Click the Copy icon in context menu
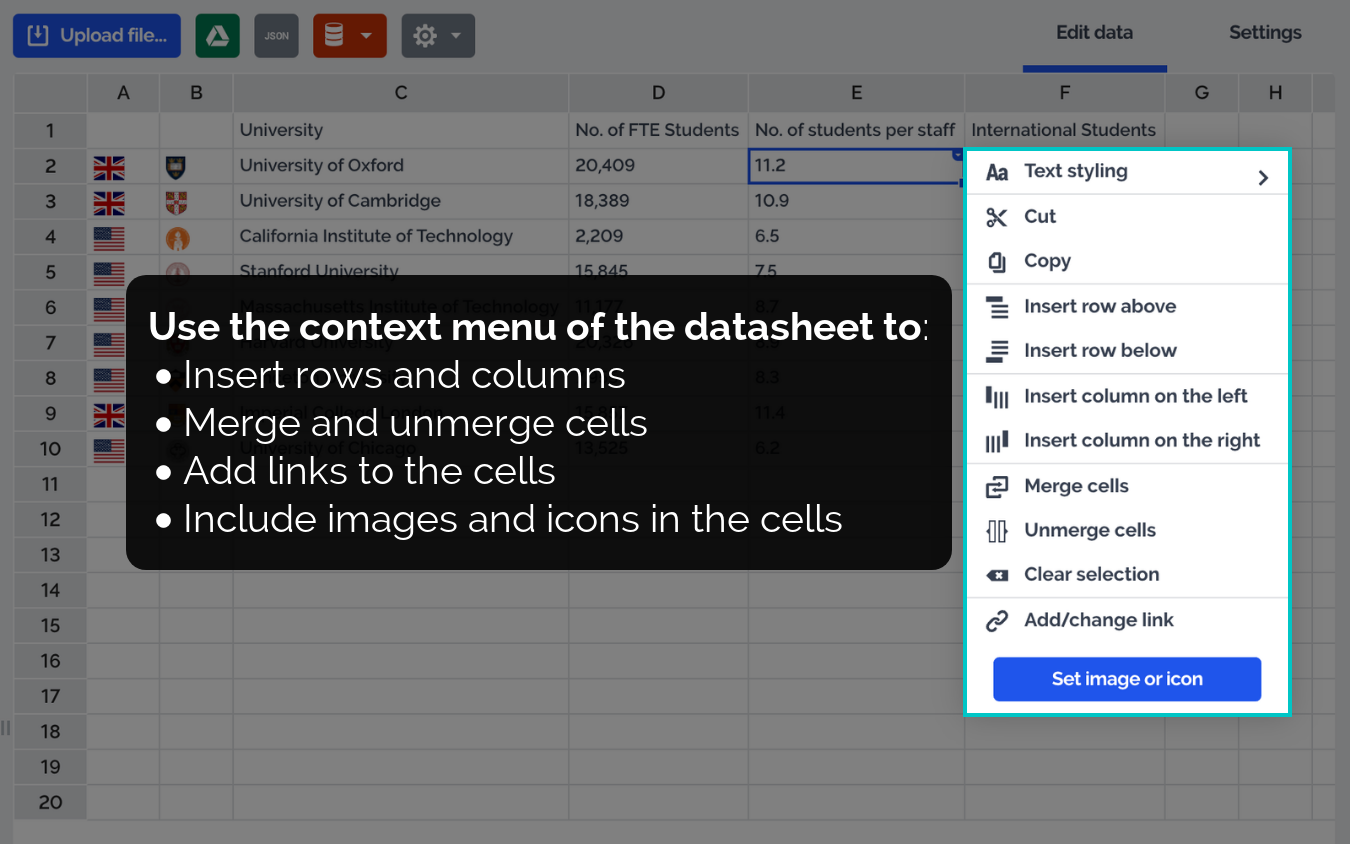The width and height of the screenshot is (1350, 844). [x=996, y=262]
